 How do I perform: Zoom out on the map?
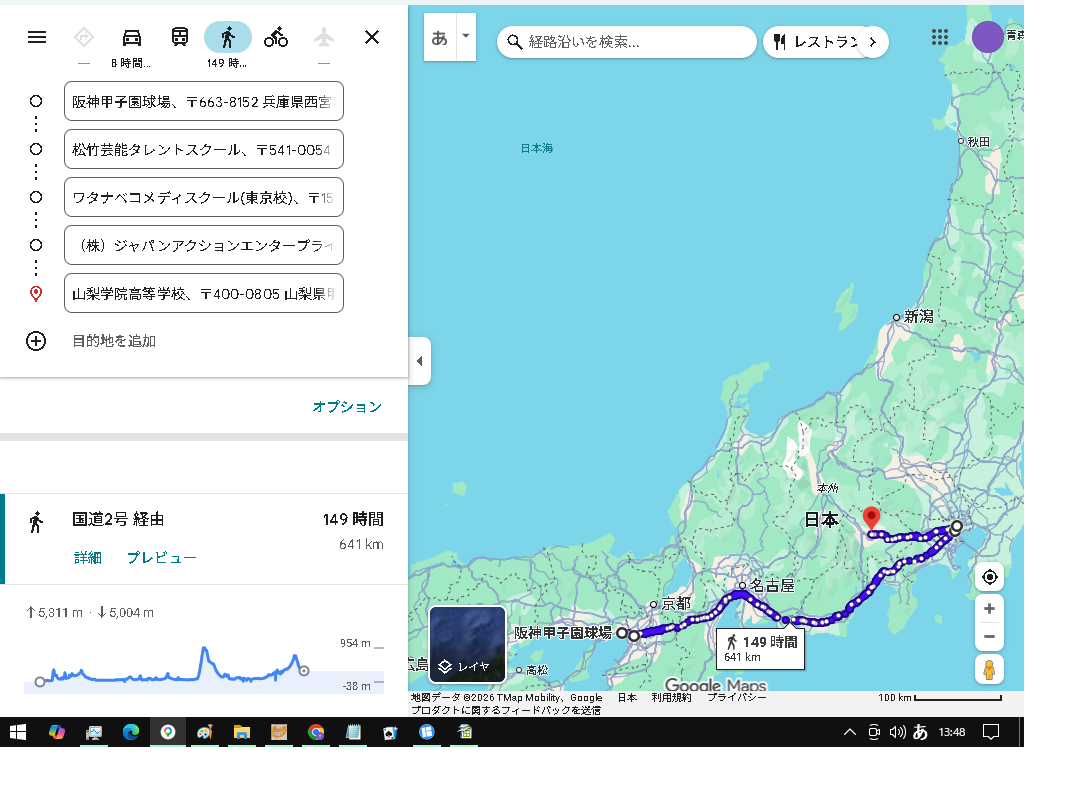point(989,636)
